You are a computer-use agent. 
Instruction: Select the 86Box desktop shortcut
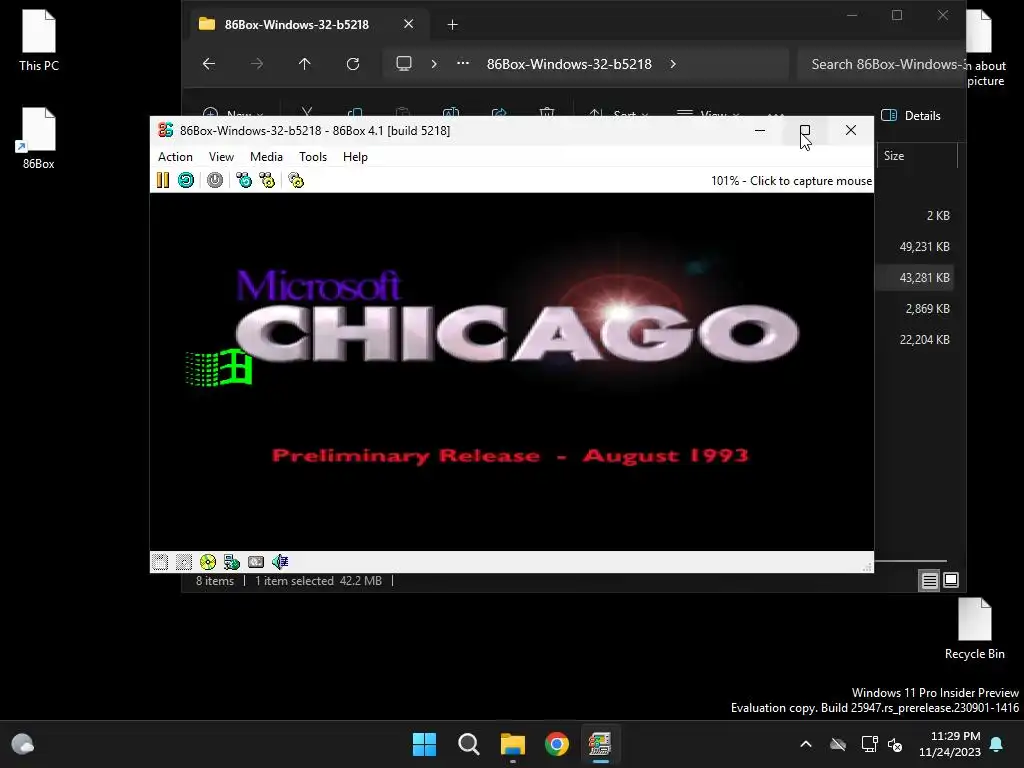(x=39, y=138)
